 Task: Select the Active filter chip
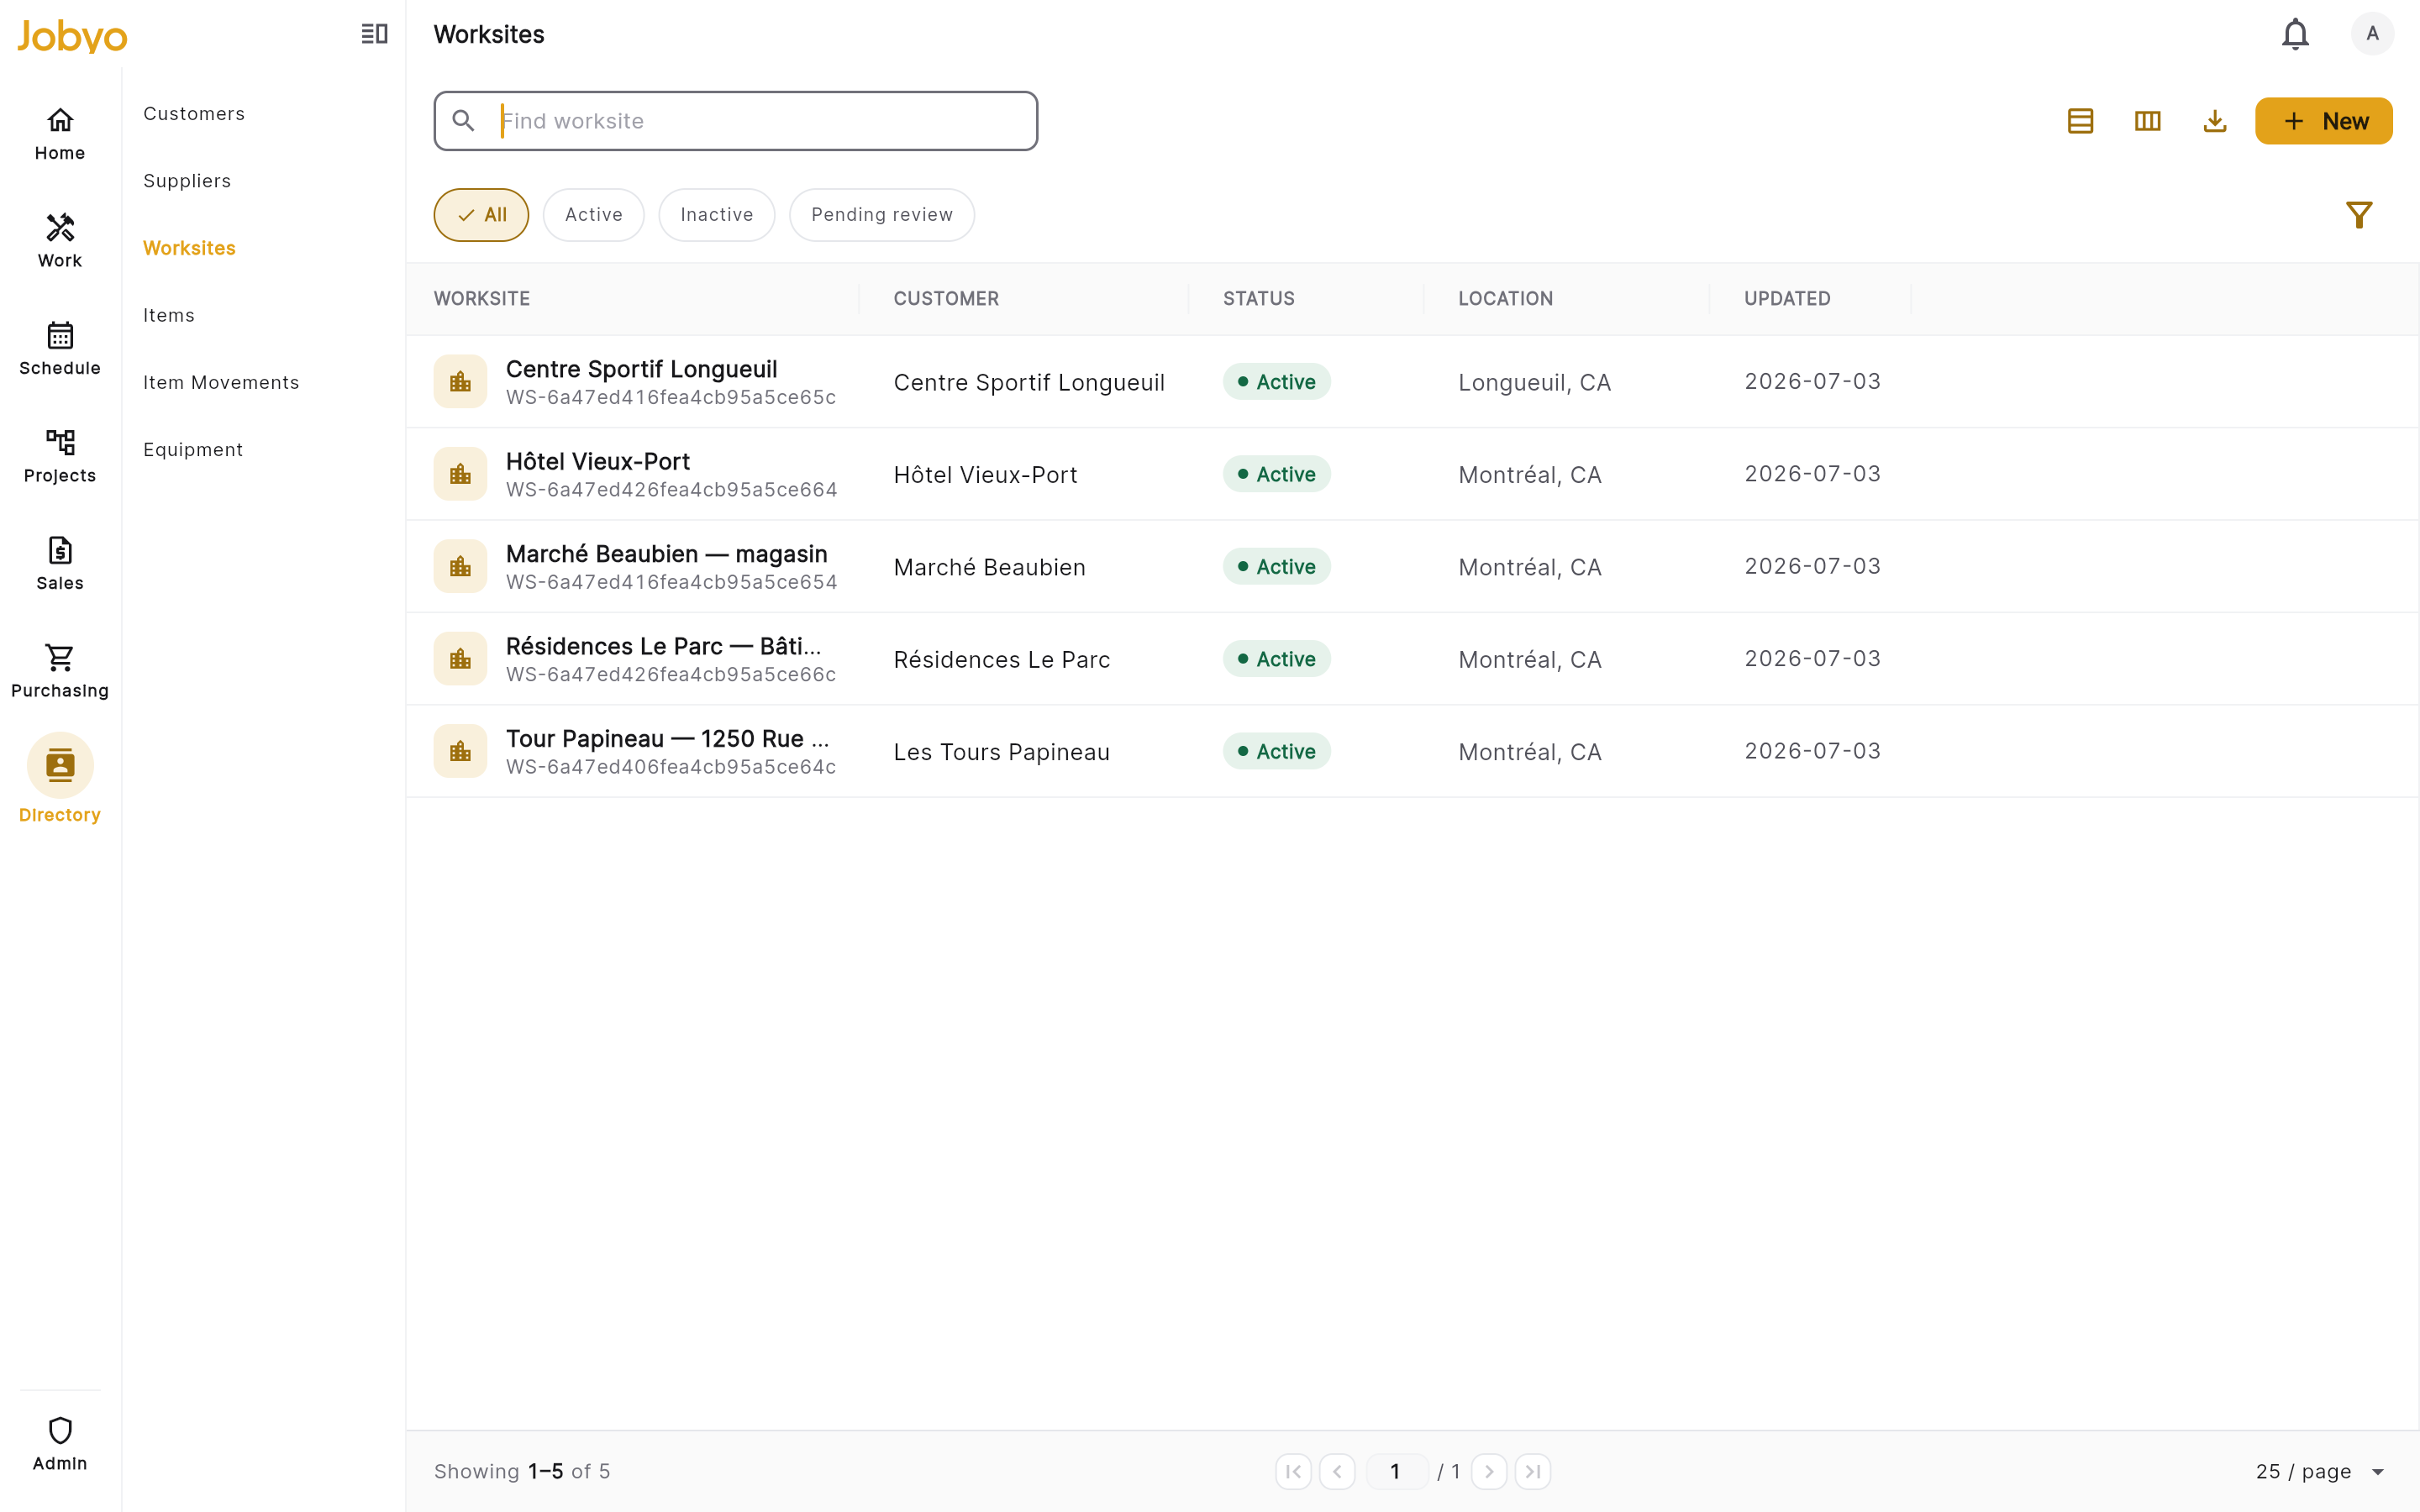594,215
